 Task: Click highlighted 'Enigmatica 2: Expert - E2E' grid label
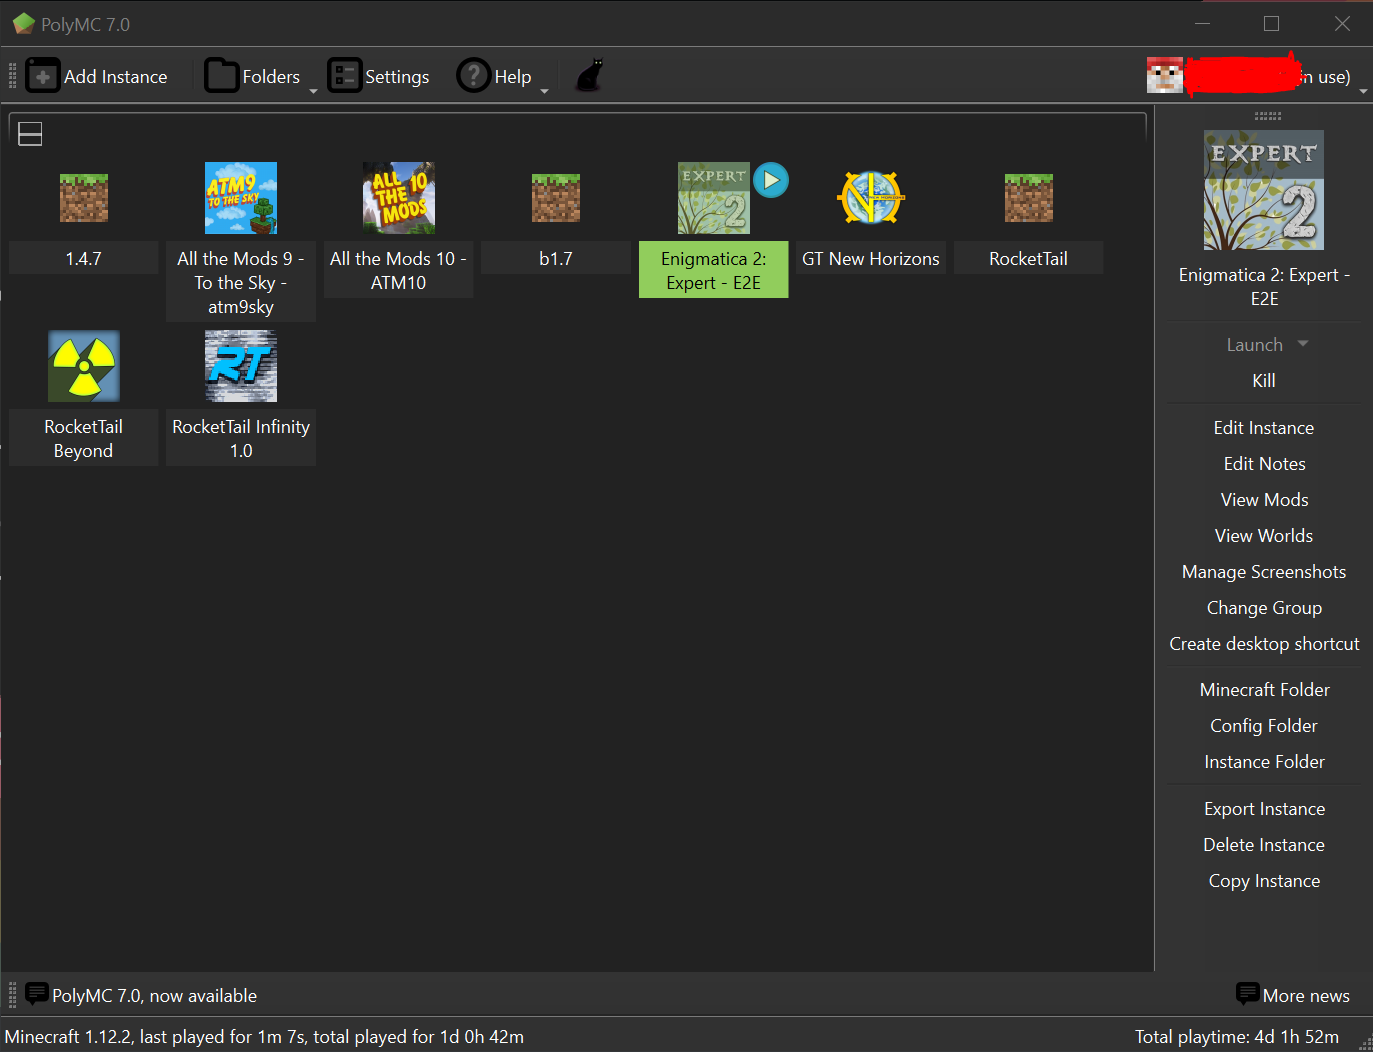(x=714, y=271)
